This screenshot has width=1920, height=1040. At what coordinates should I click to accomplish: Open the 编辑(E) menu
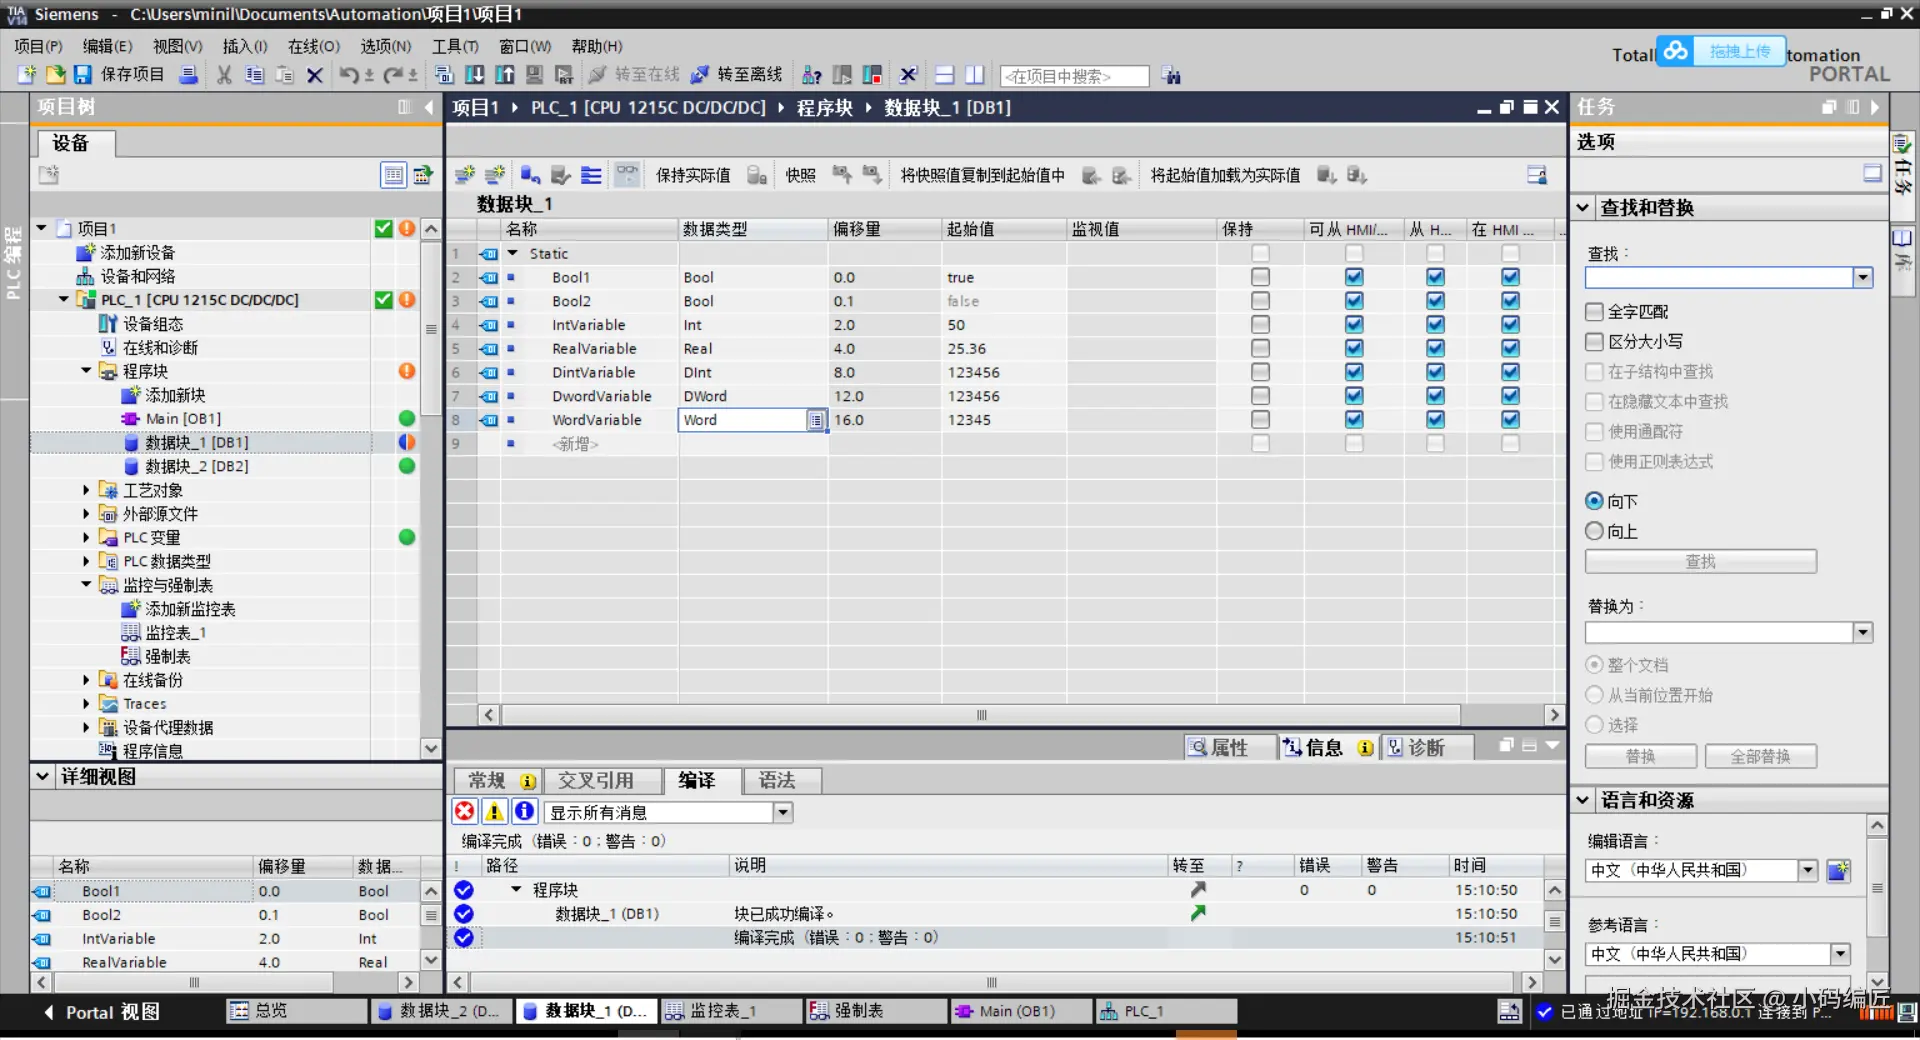107,46
